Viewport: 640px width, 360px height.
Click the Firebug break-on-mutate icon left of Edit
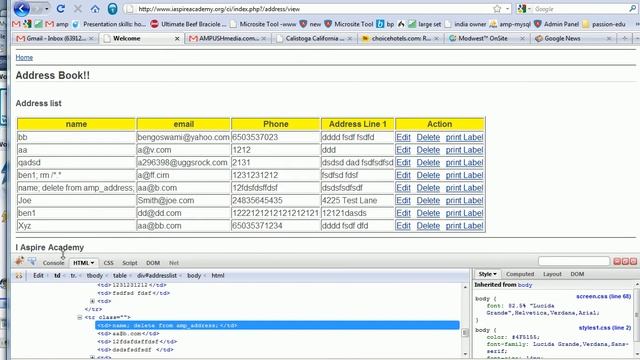tap(19, 276)
